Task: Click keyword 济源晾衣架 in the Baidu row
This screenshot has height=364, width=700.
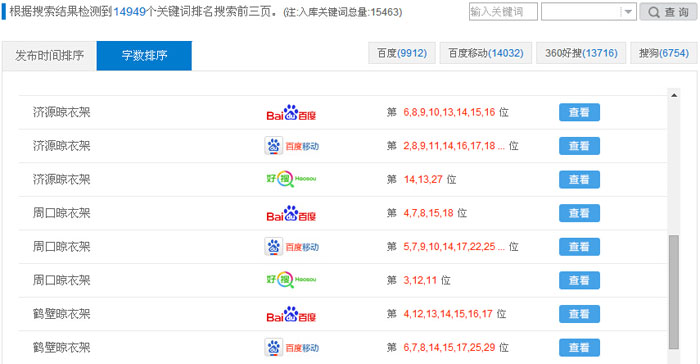Action: coord(62,112)
